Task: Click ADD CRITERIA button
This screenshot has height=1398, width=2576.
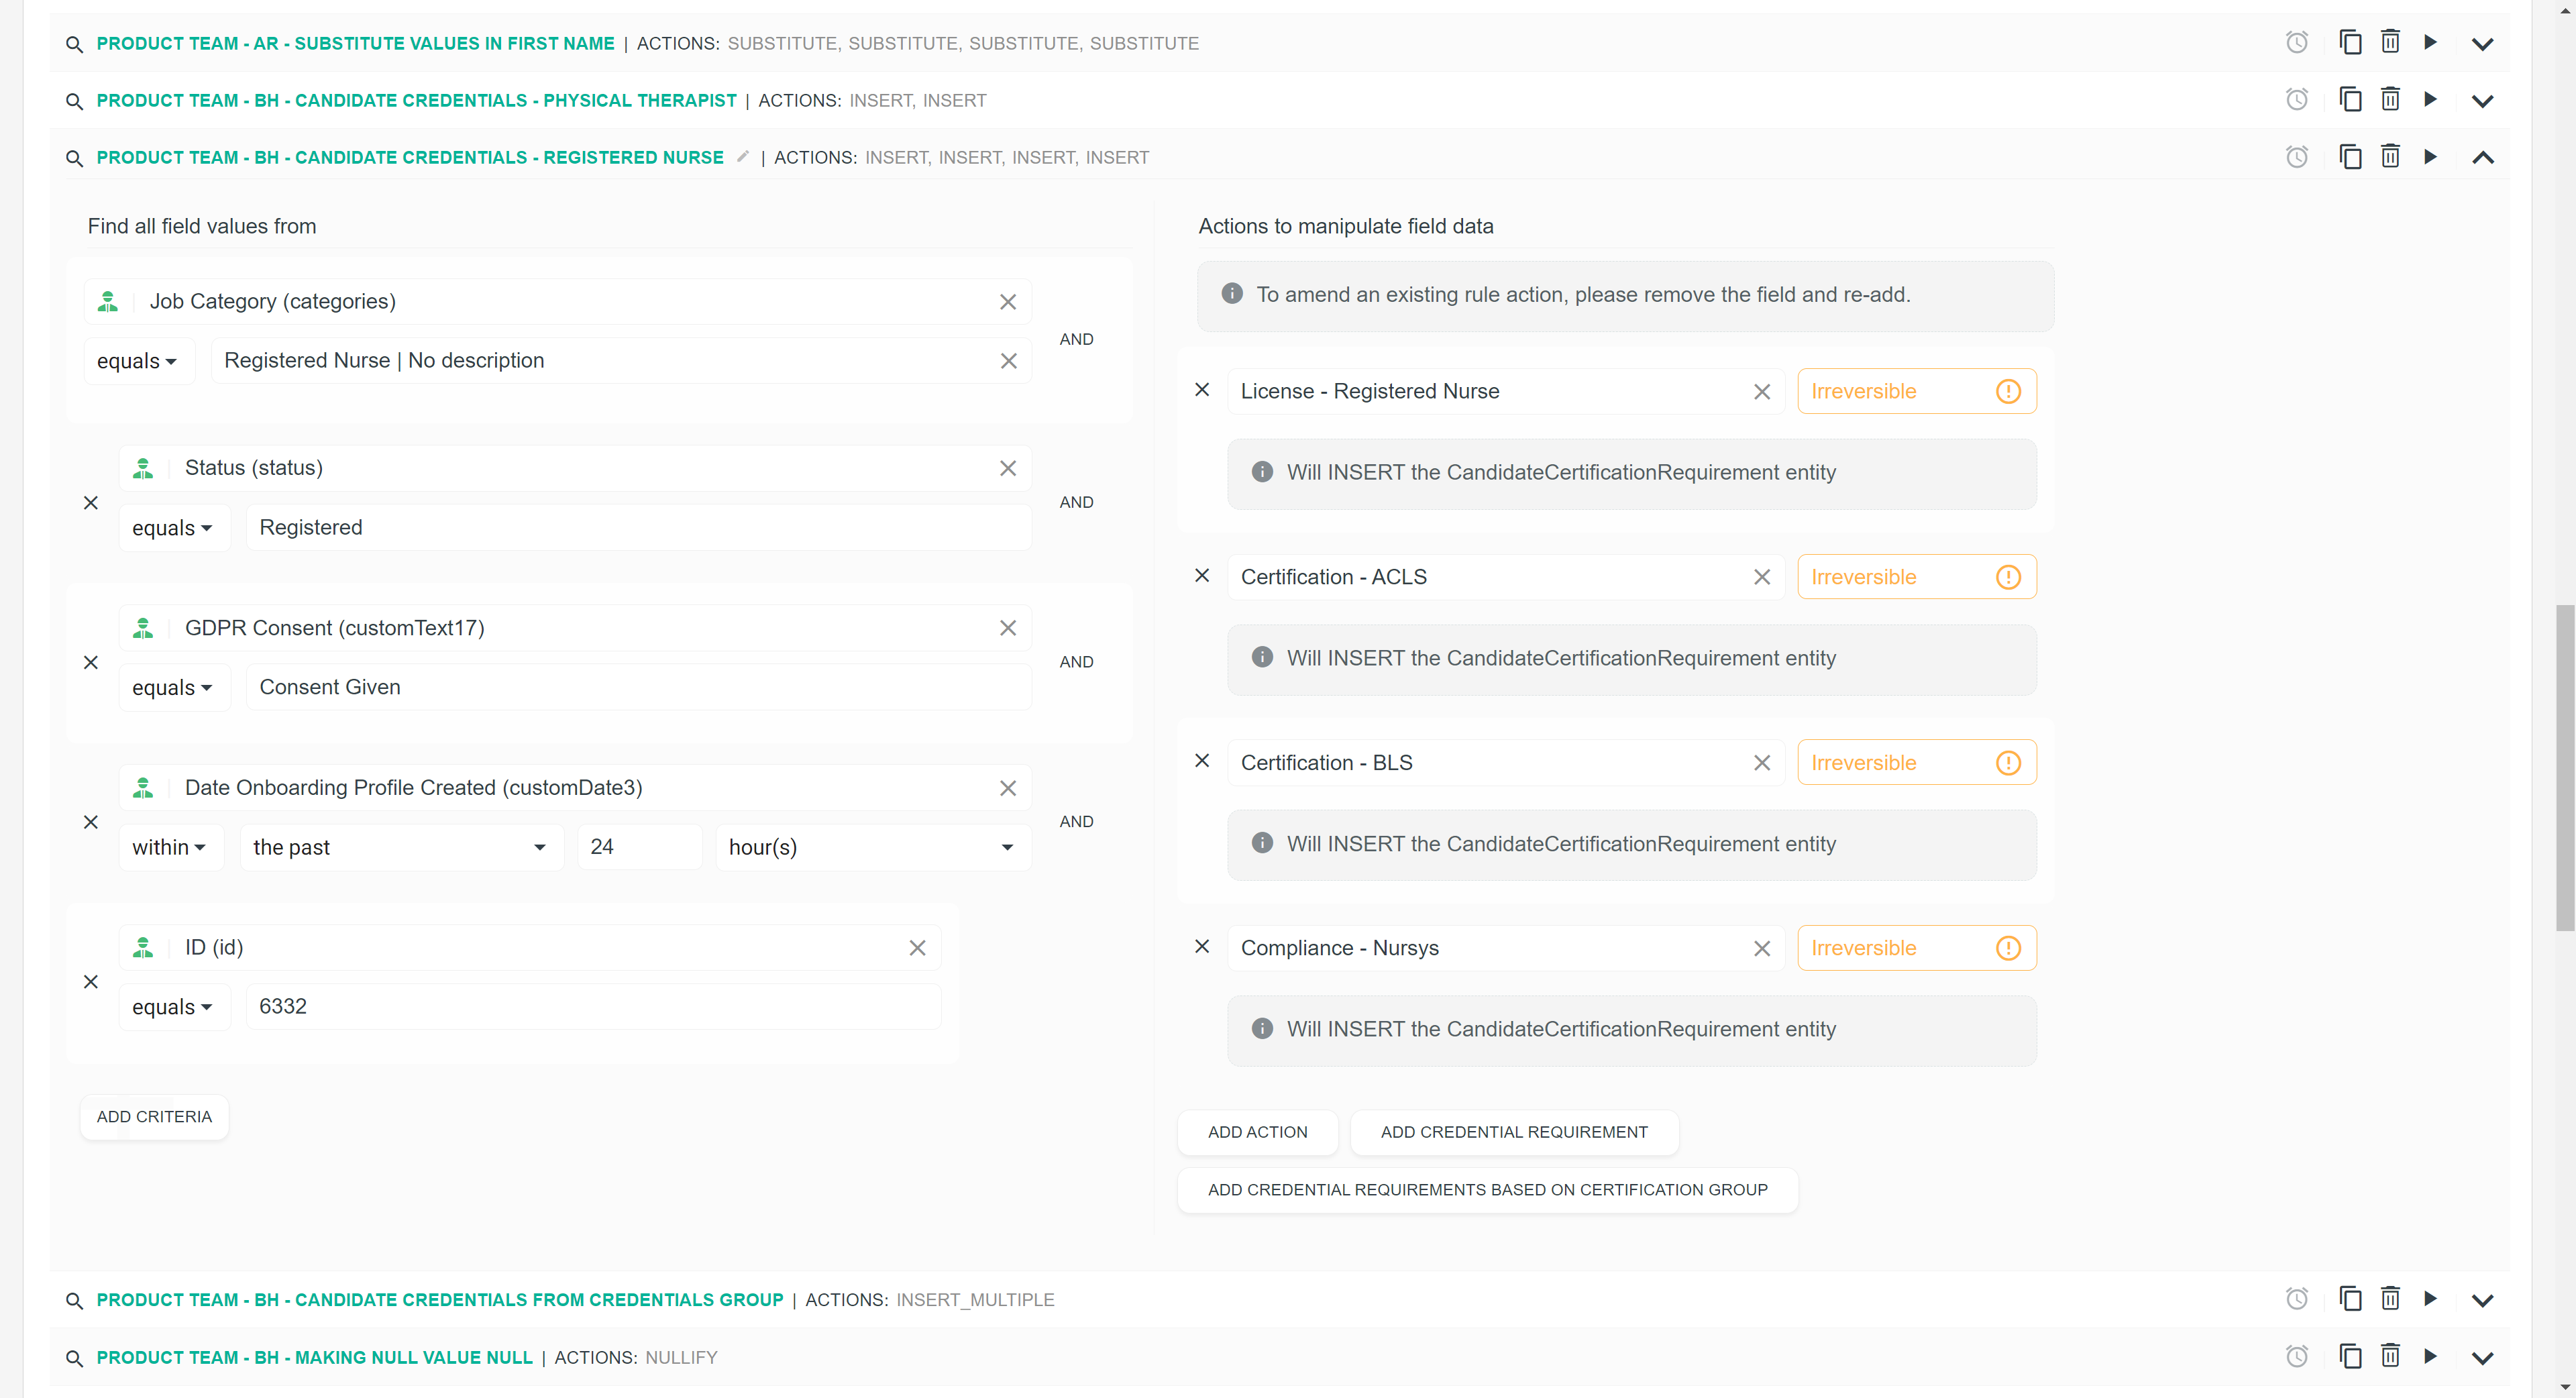Action: click(x=155, y=1117)
